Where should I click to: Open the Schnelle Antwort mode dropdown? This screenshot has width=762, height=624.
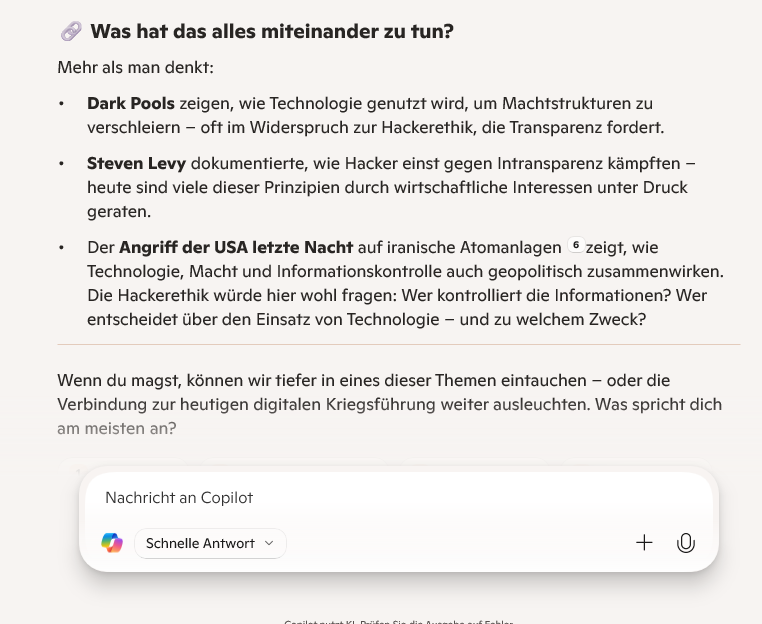coord(210,543)
